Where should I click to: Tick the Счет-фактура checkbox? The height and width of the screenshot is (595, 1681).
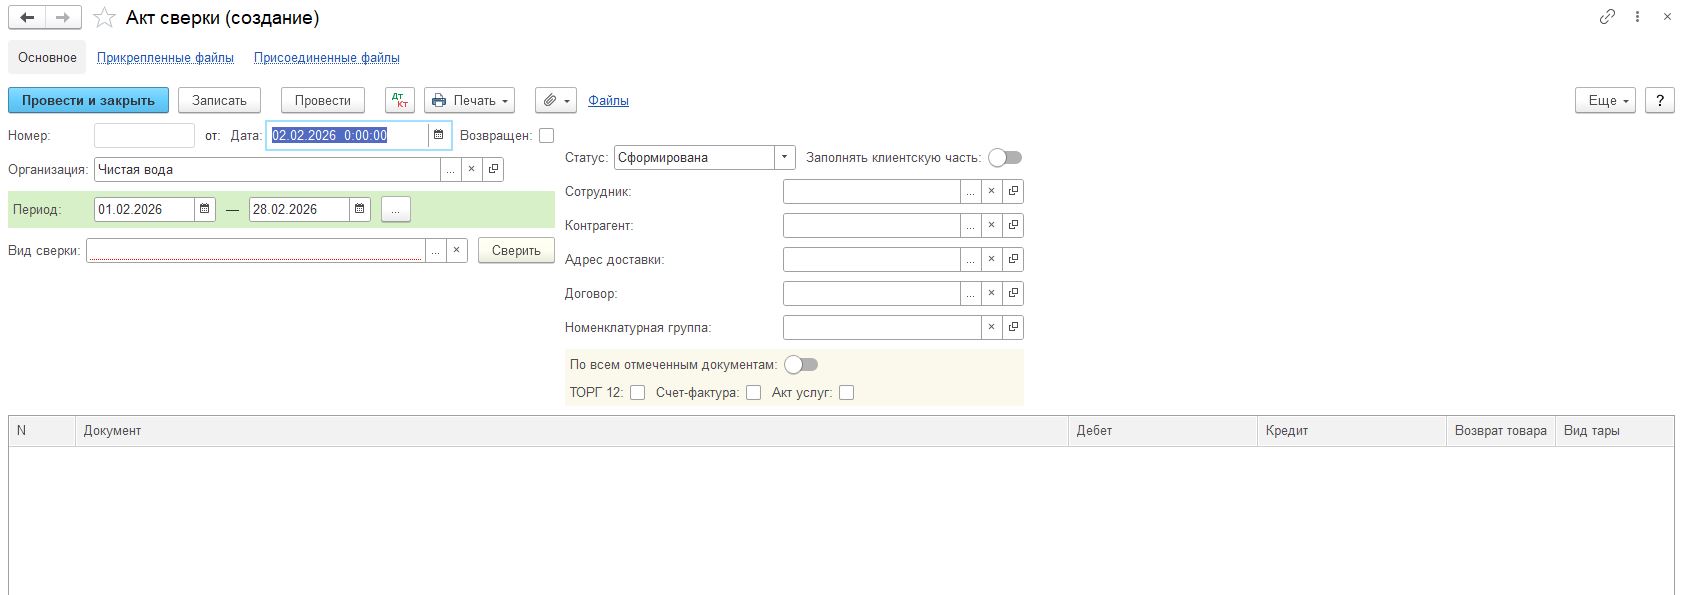754,393
